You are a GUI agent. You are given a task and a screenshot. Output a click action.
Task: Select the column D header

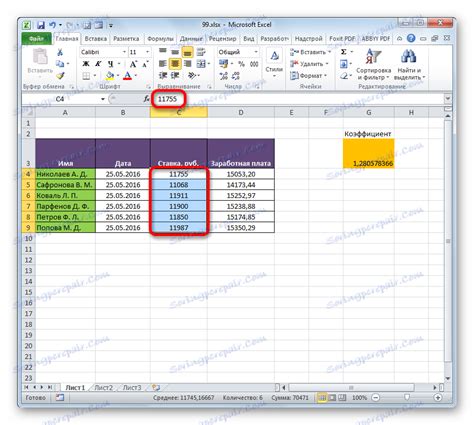[241, 113]
